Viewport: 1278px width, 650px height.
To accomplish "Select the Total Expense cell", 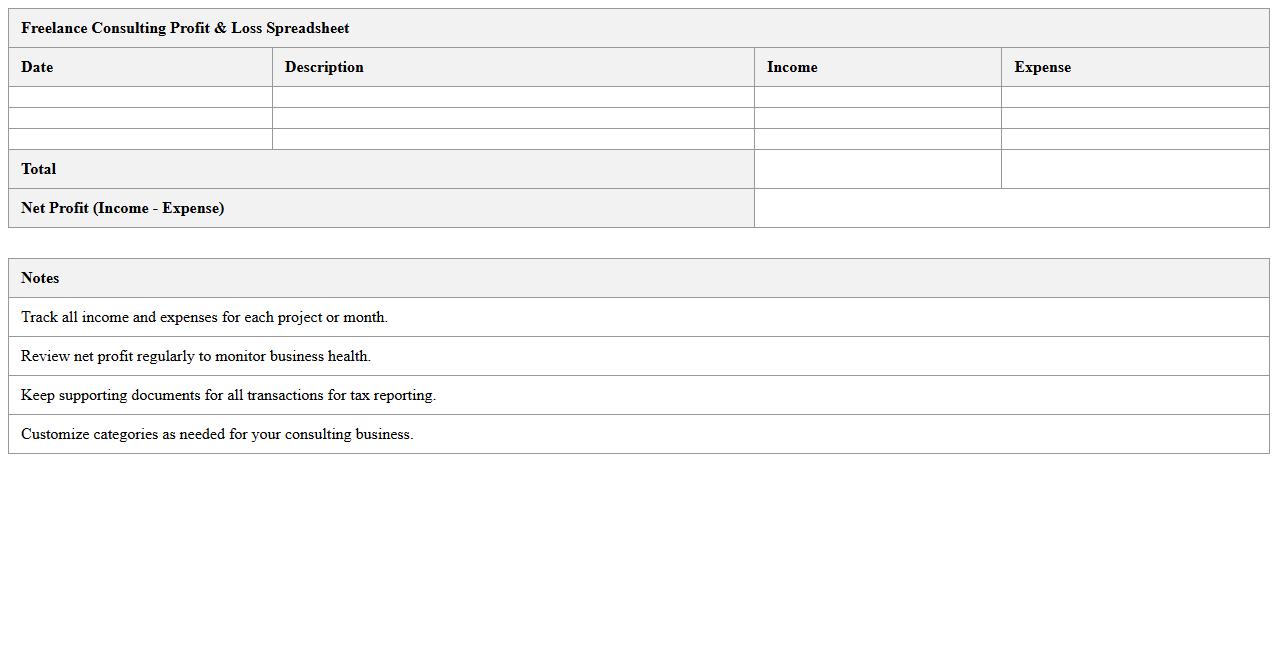I will (1135, 169).
